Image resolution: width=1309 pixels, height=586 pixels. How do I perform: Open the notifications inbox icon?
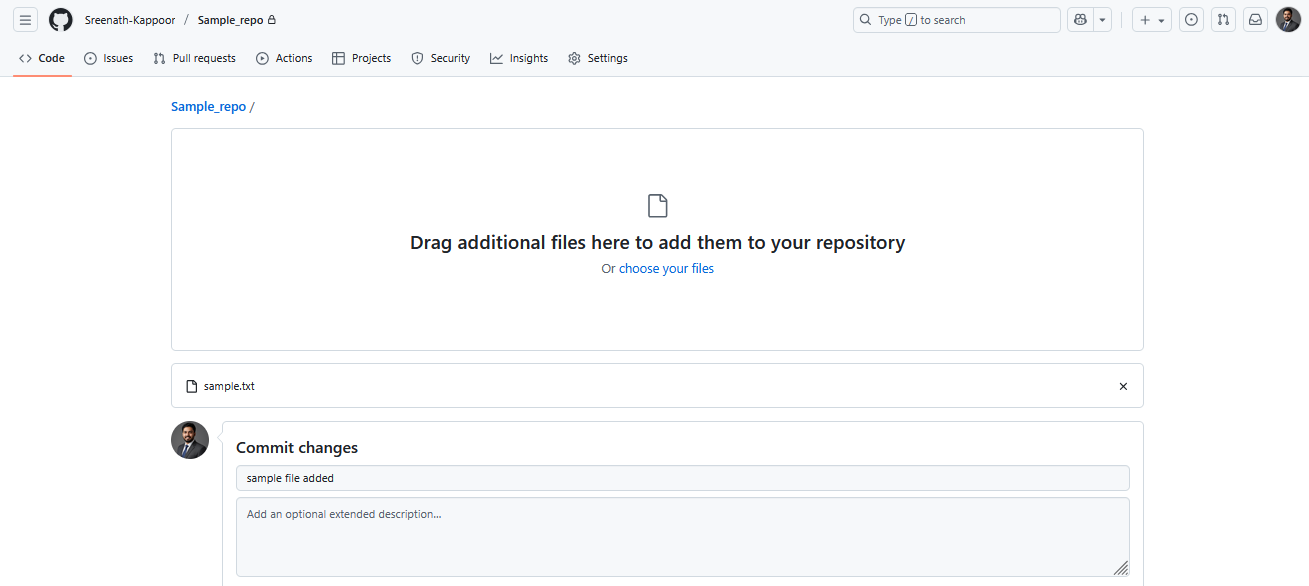pos(1255,20)
